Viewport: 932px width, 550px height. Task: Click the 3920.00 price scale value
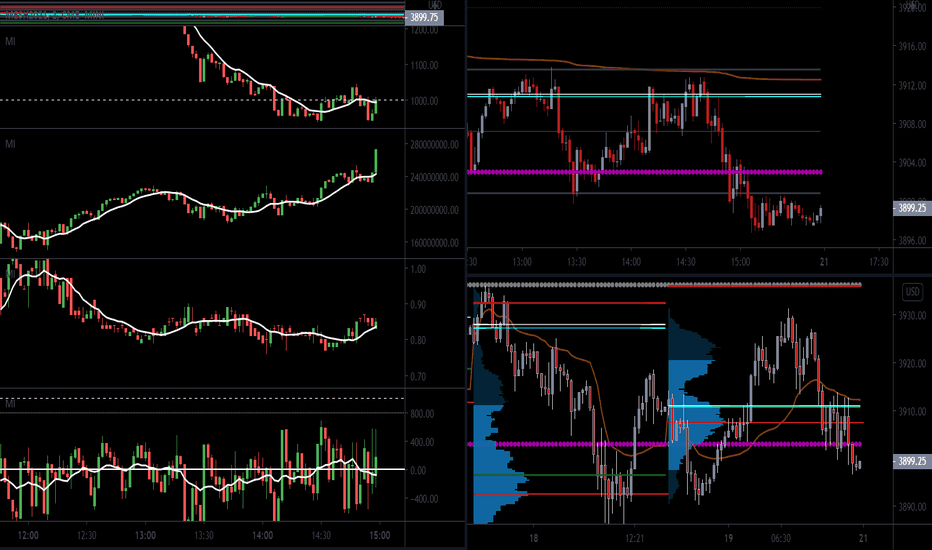(x=912, y=363)
